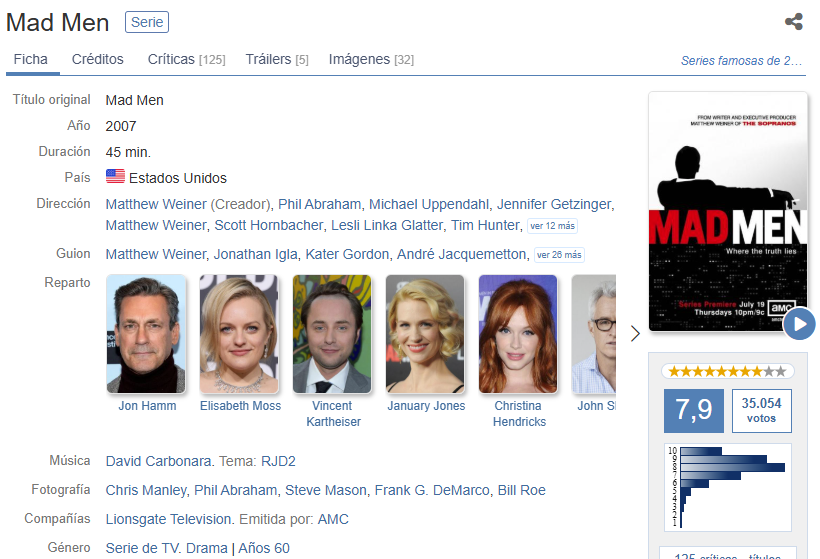820x559 pixels.
Task: Click the 7,9 rating score box
Action: pos(694,410)
